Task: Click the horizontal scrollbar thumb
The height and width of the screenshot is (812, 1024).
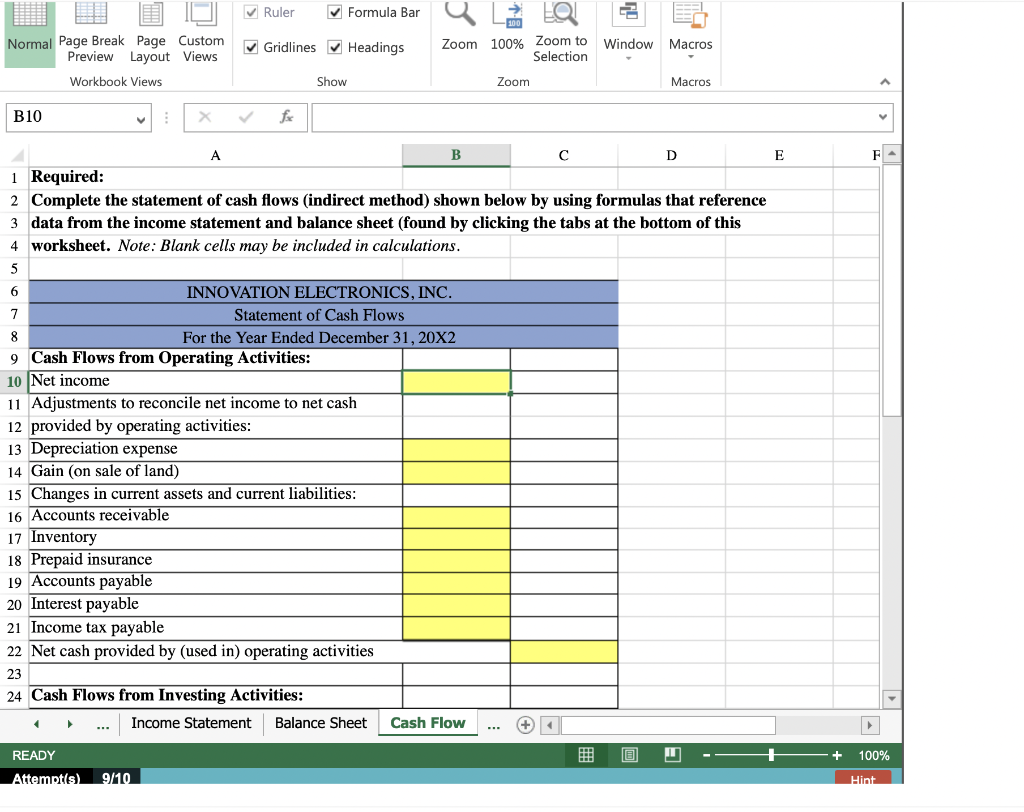Action: tap(668, 725)
